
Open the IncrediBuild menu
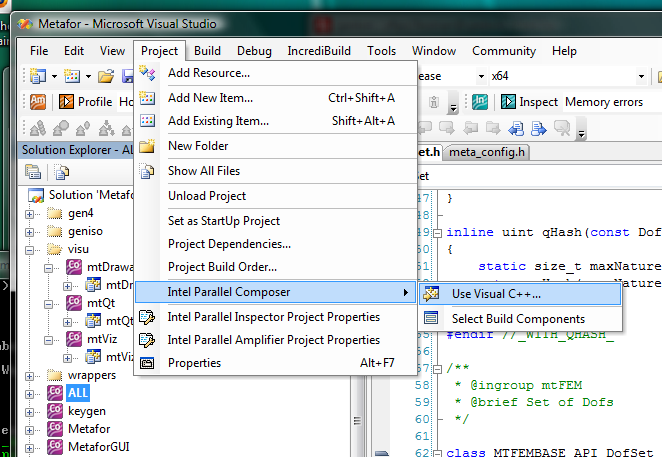pyautogui.click(x=319, y=51)
